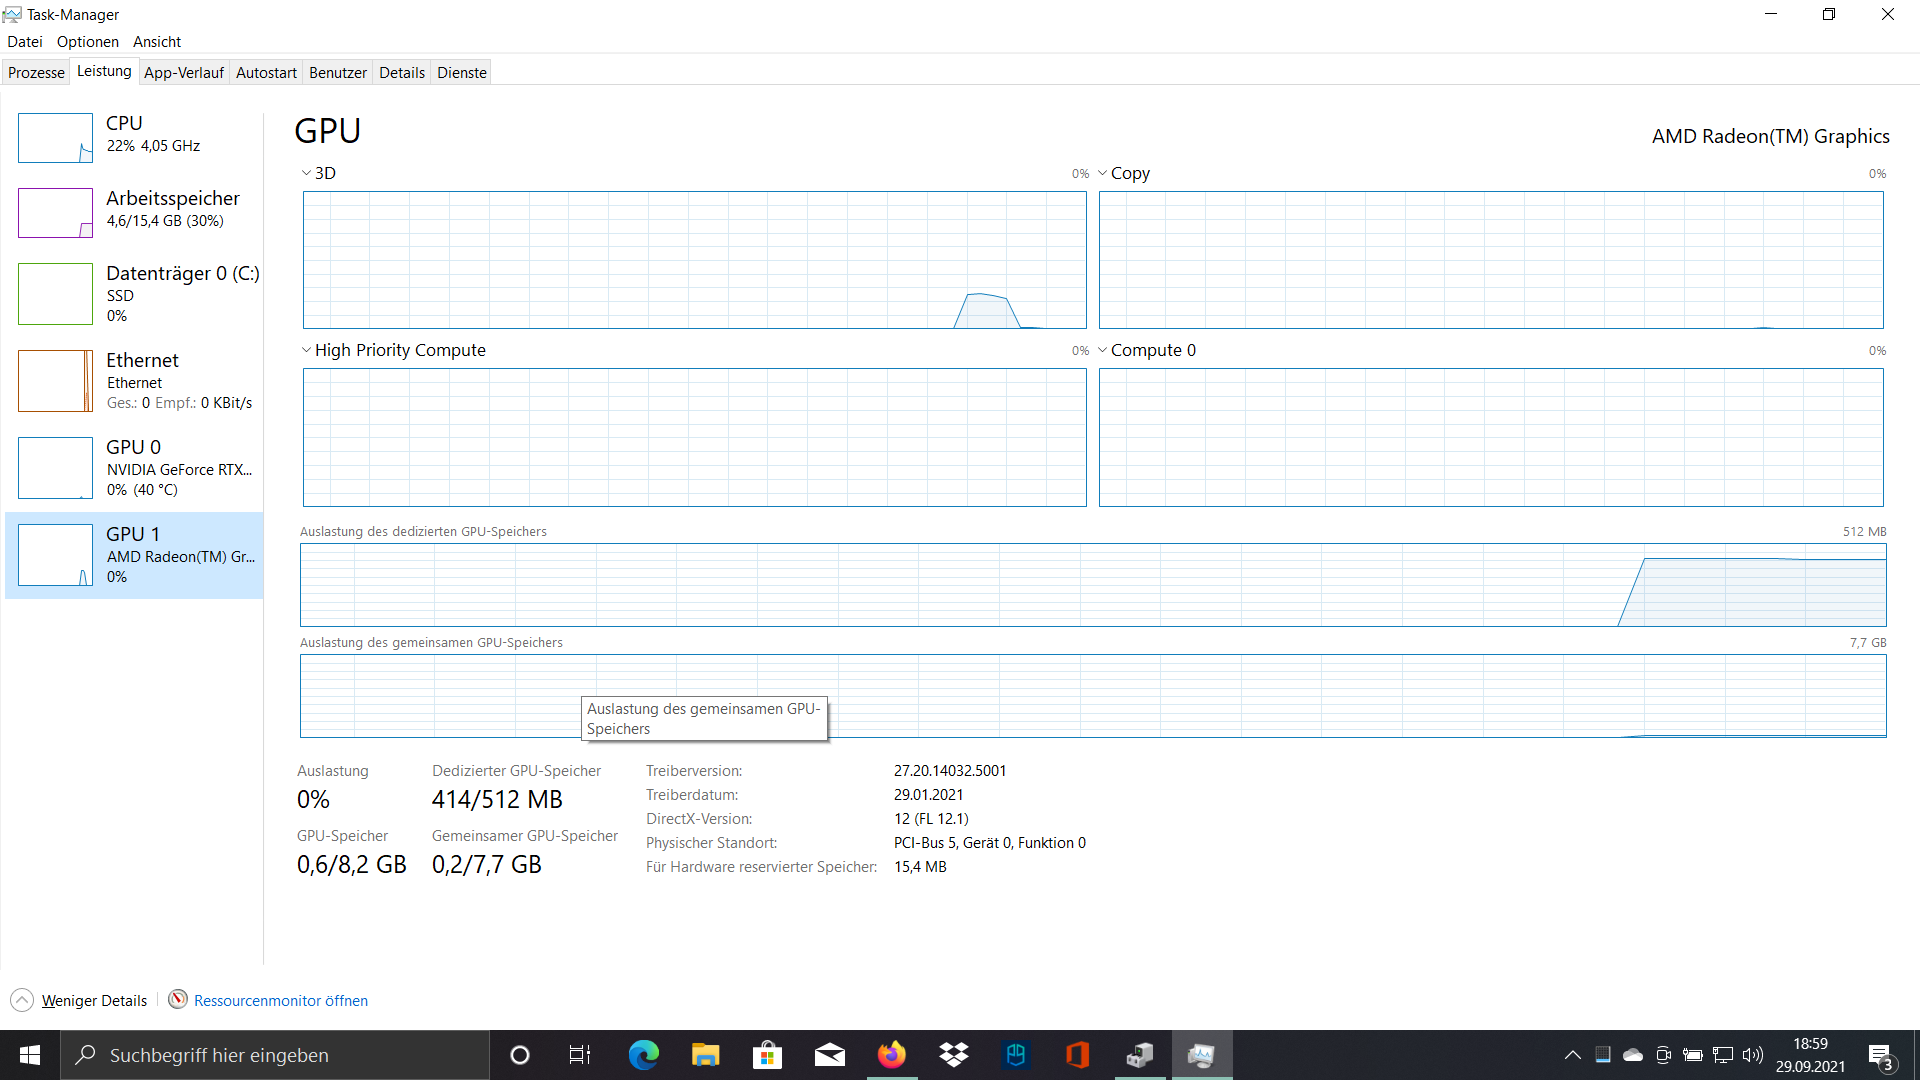Viewport: 1920px width, 1080px height.
Task: Open the Datenträger 0 (C:) view
Action: 134,294
